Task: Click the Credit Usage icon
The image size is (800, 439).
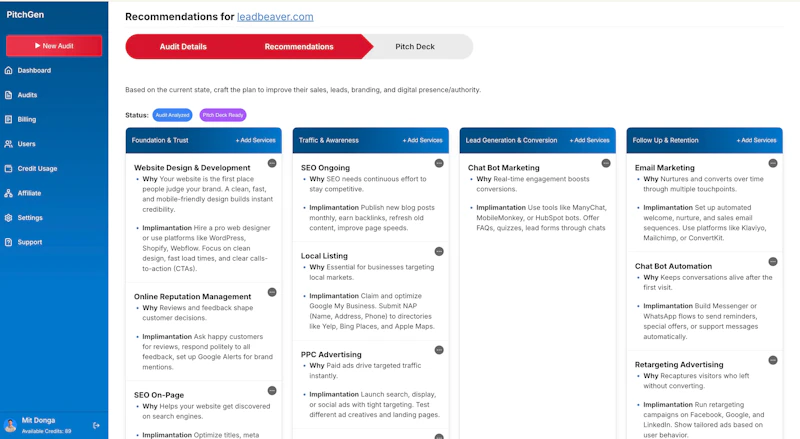Action: tap(8, 168)
